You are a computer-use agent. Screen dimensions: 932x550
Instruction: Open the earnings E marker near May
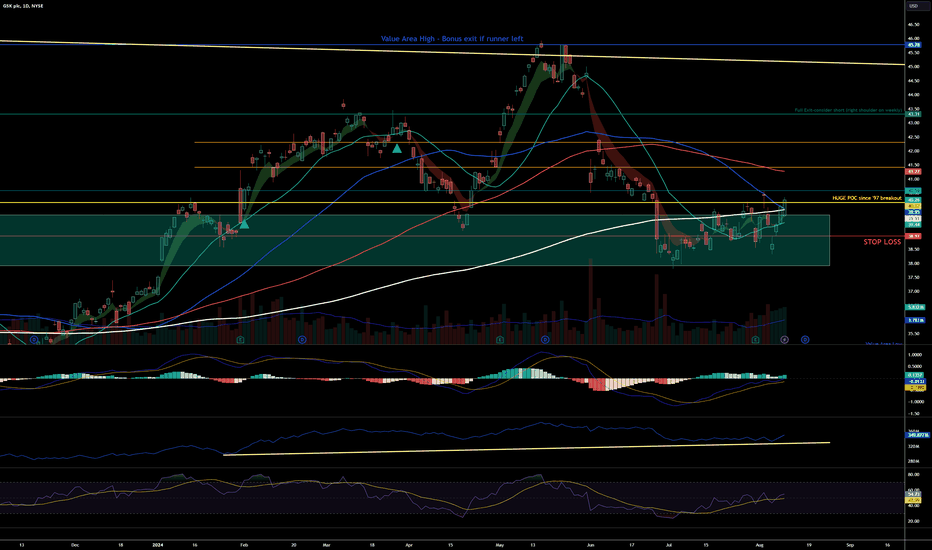tap(500, 340)
